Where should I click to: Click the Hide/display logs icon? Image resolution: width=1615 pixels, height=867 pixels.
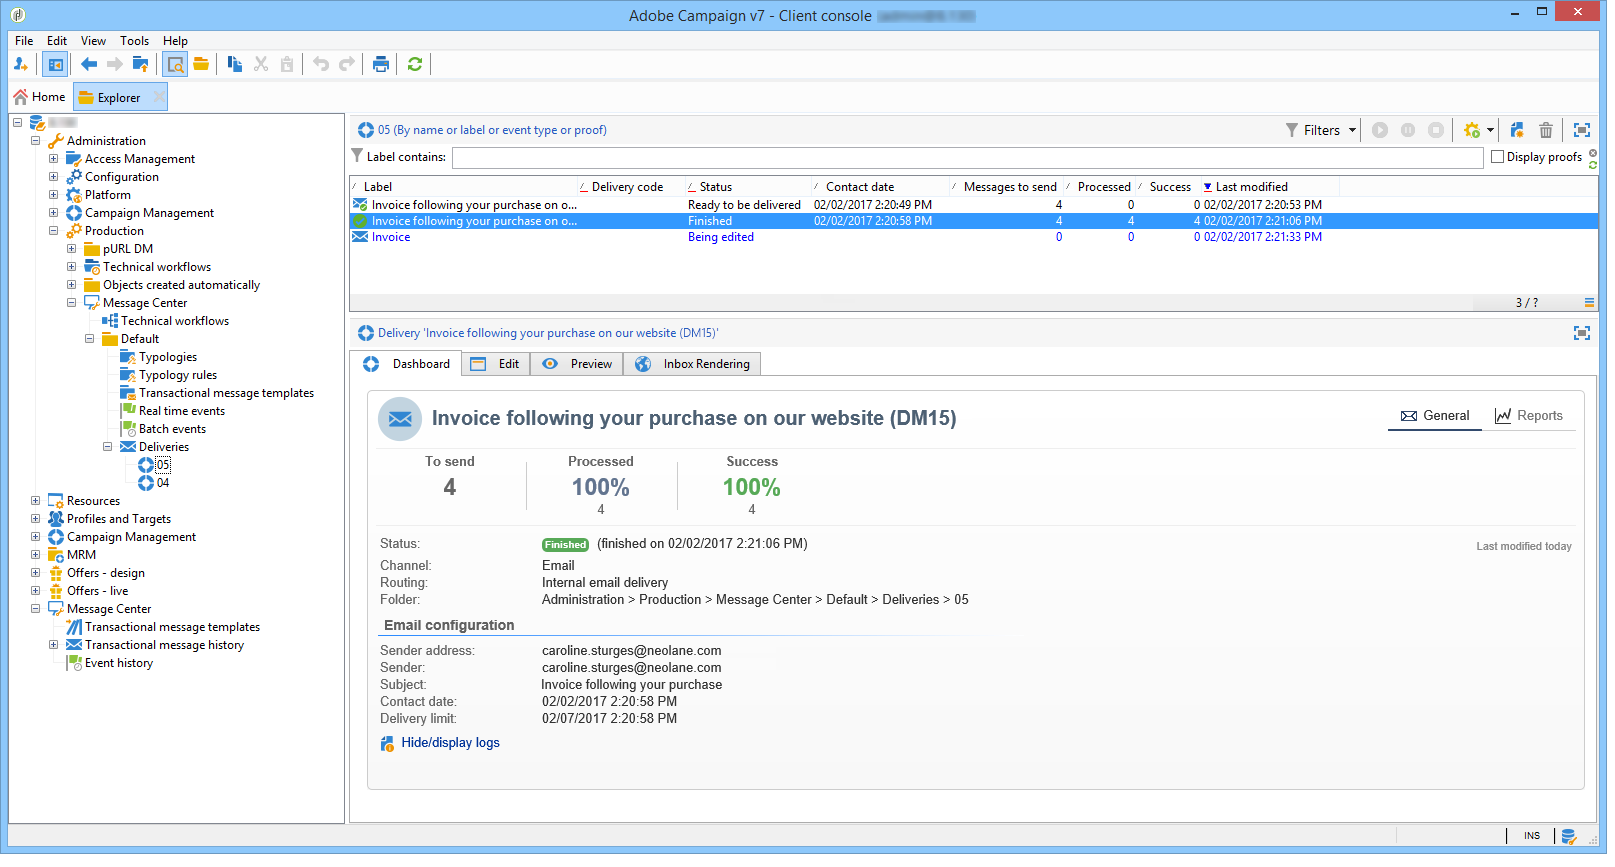coord(388,744)
